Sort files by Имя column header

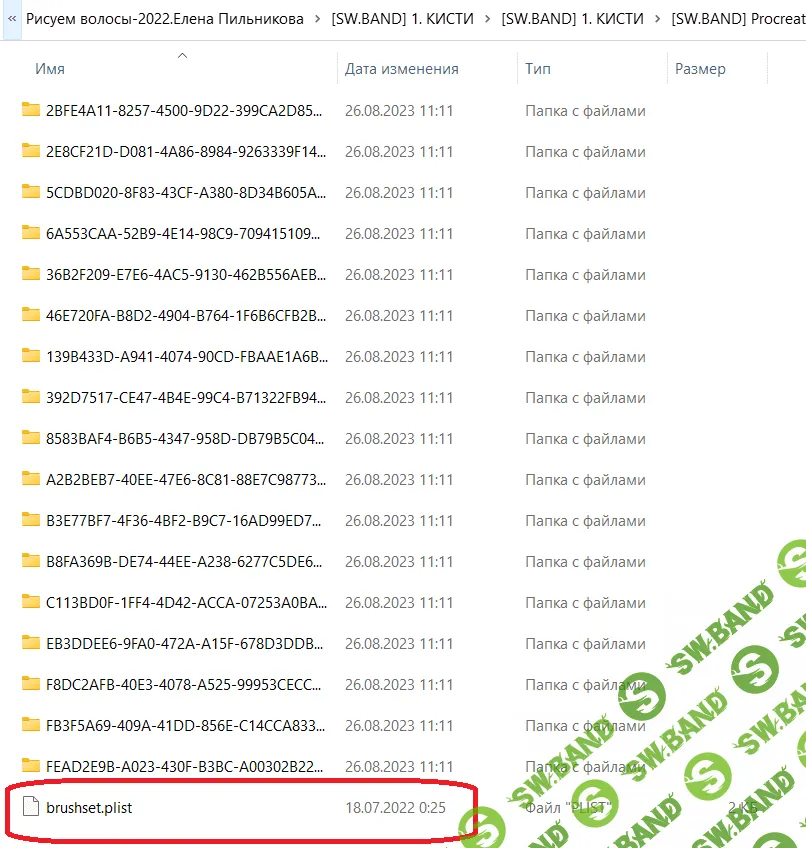click(x=50, y=69)
